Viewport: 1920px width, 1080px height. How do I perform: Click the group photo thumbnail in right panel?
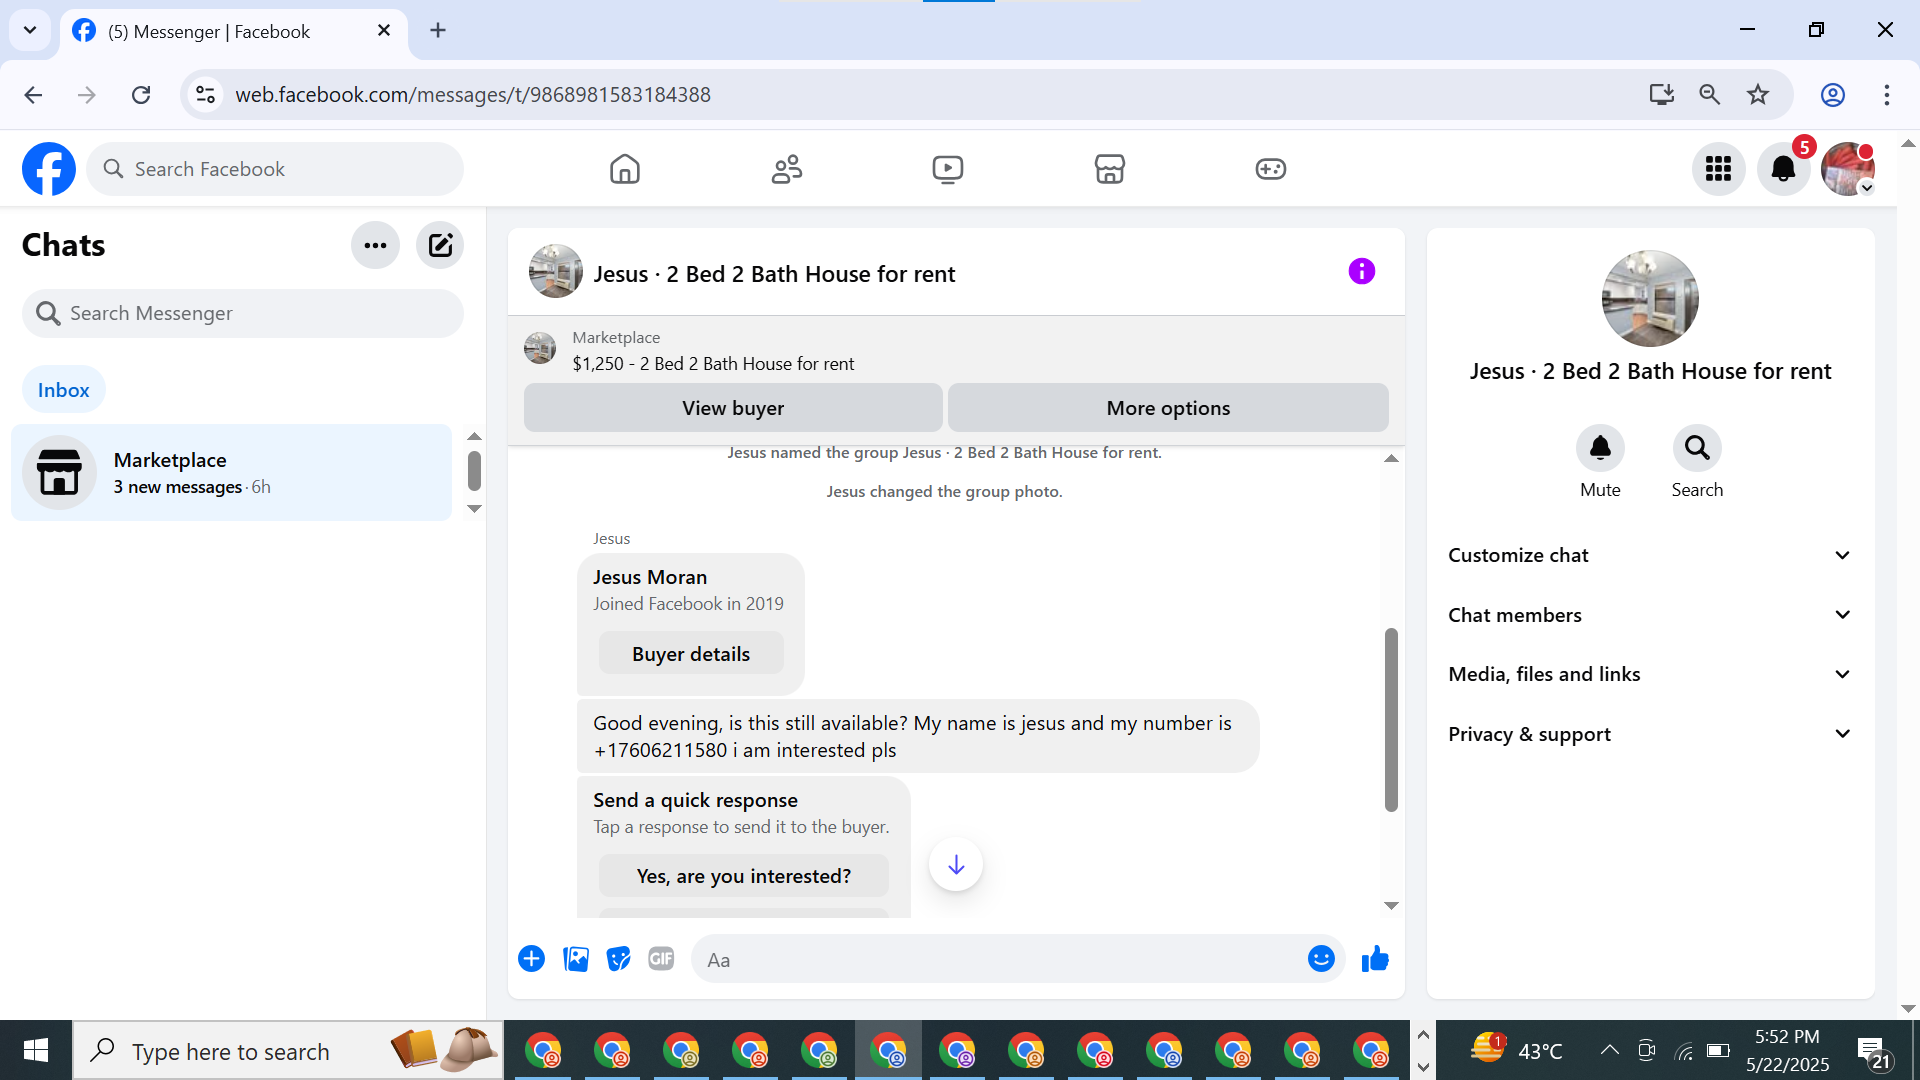[1650, 298]
